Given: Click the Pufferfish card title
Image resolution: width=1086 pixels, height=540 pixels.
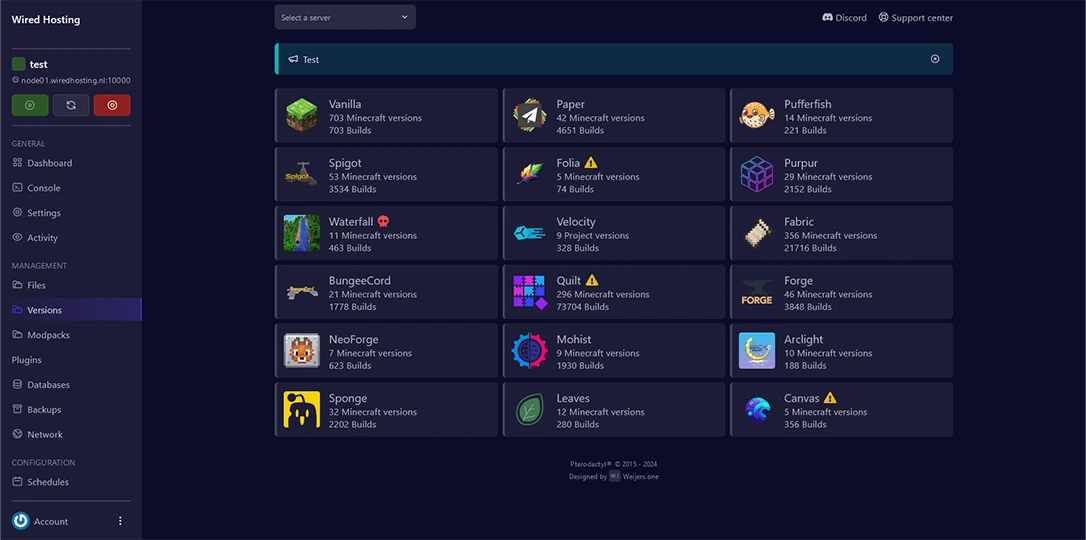Looking at the screenshot, I should 808,104.
